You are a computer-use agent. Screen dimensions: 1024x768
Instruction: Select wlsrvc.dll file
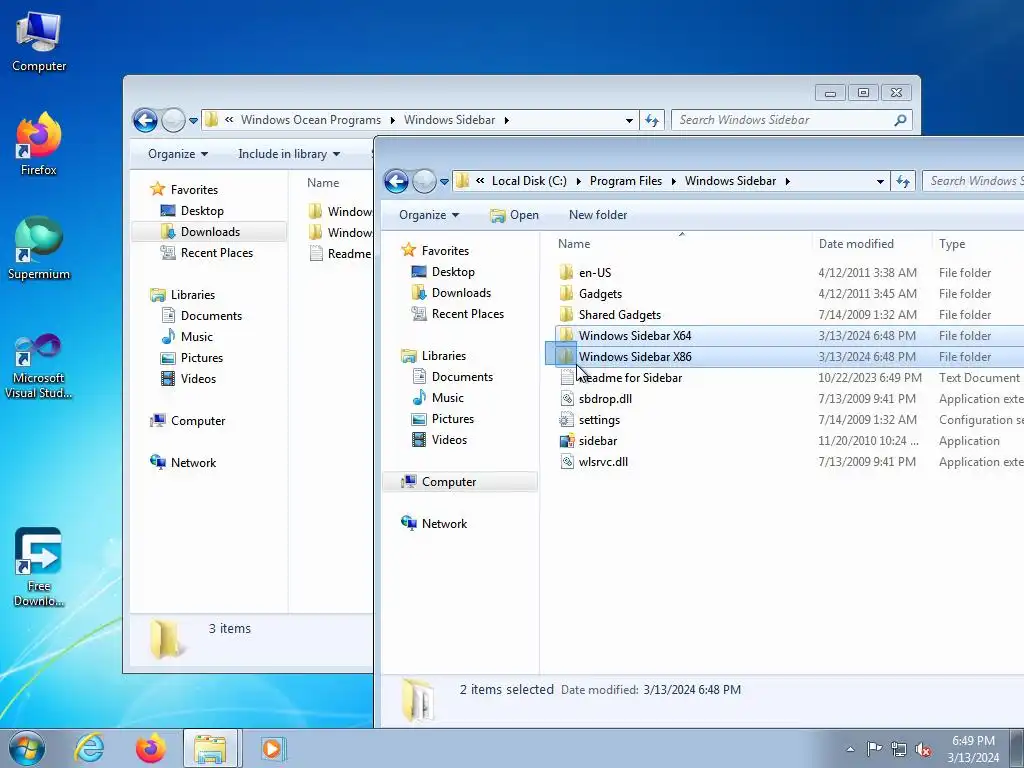603,462
